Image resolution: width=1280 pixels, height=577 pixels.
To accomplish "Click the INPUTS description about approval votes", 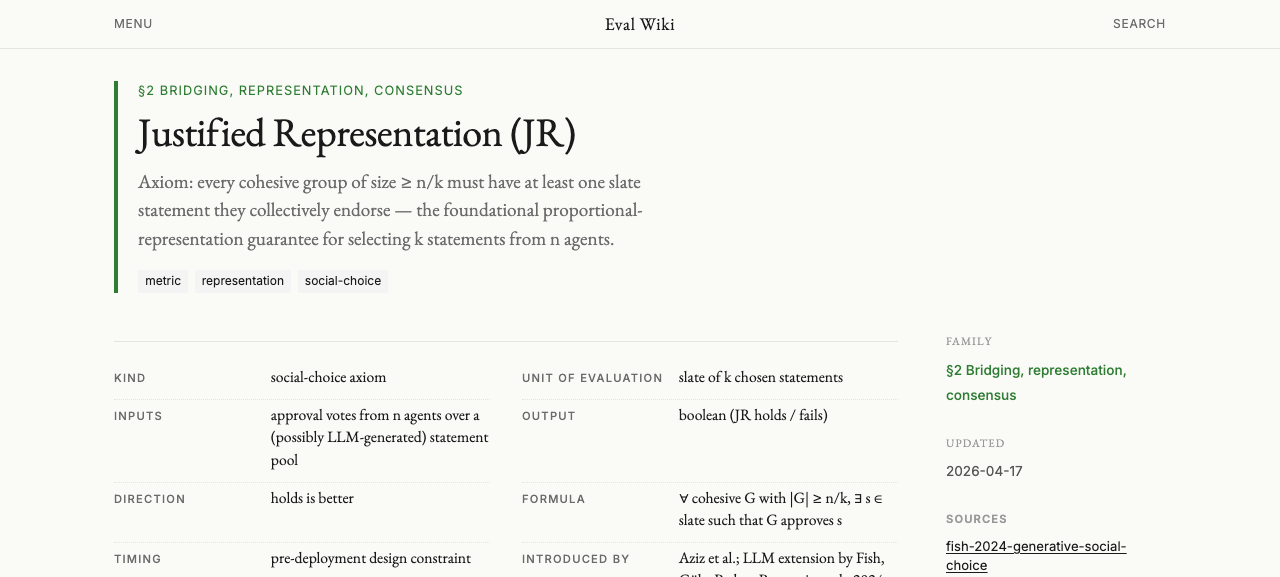I will click(x=380, y=438).
